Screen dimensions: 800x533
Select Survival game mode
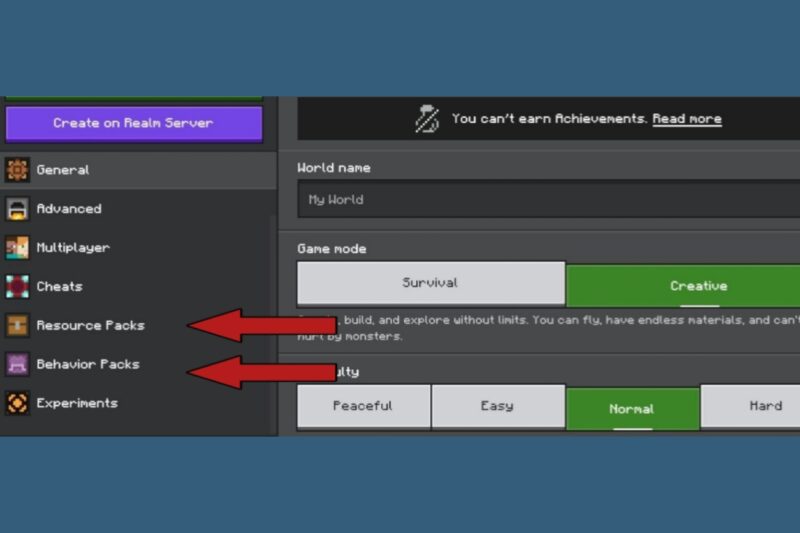click(431, 283)
